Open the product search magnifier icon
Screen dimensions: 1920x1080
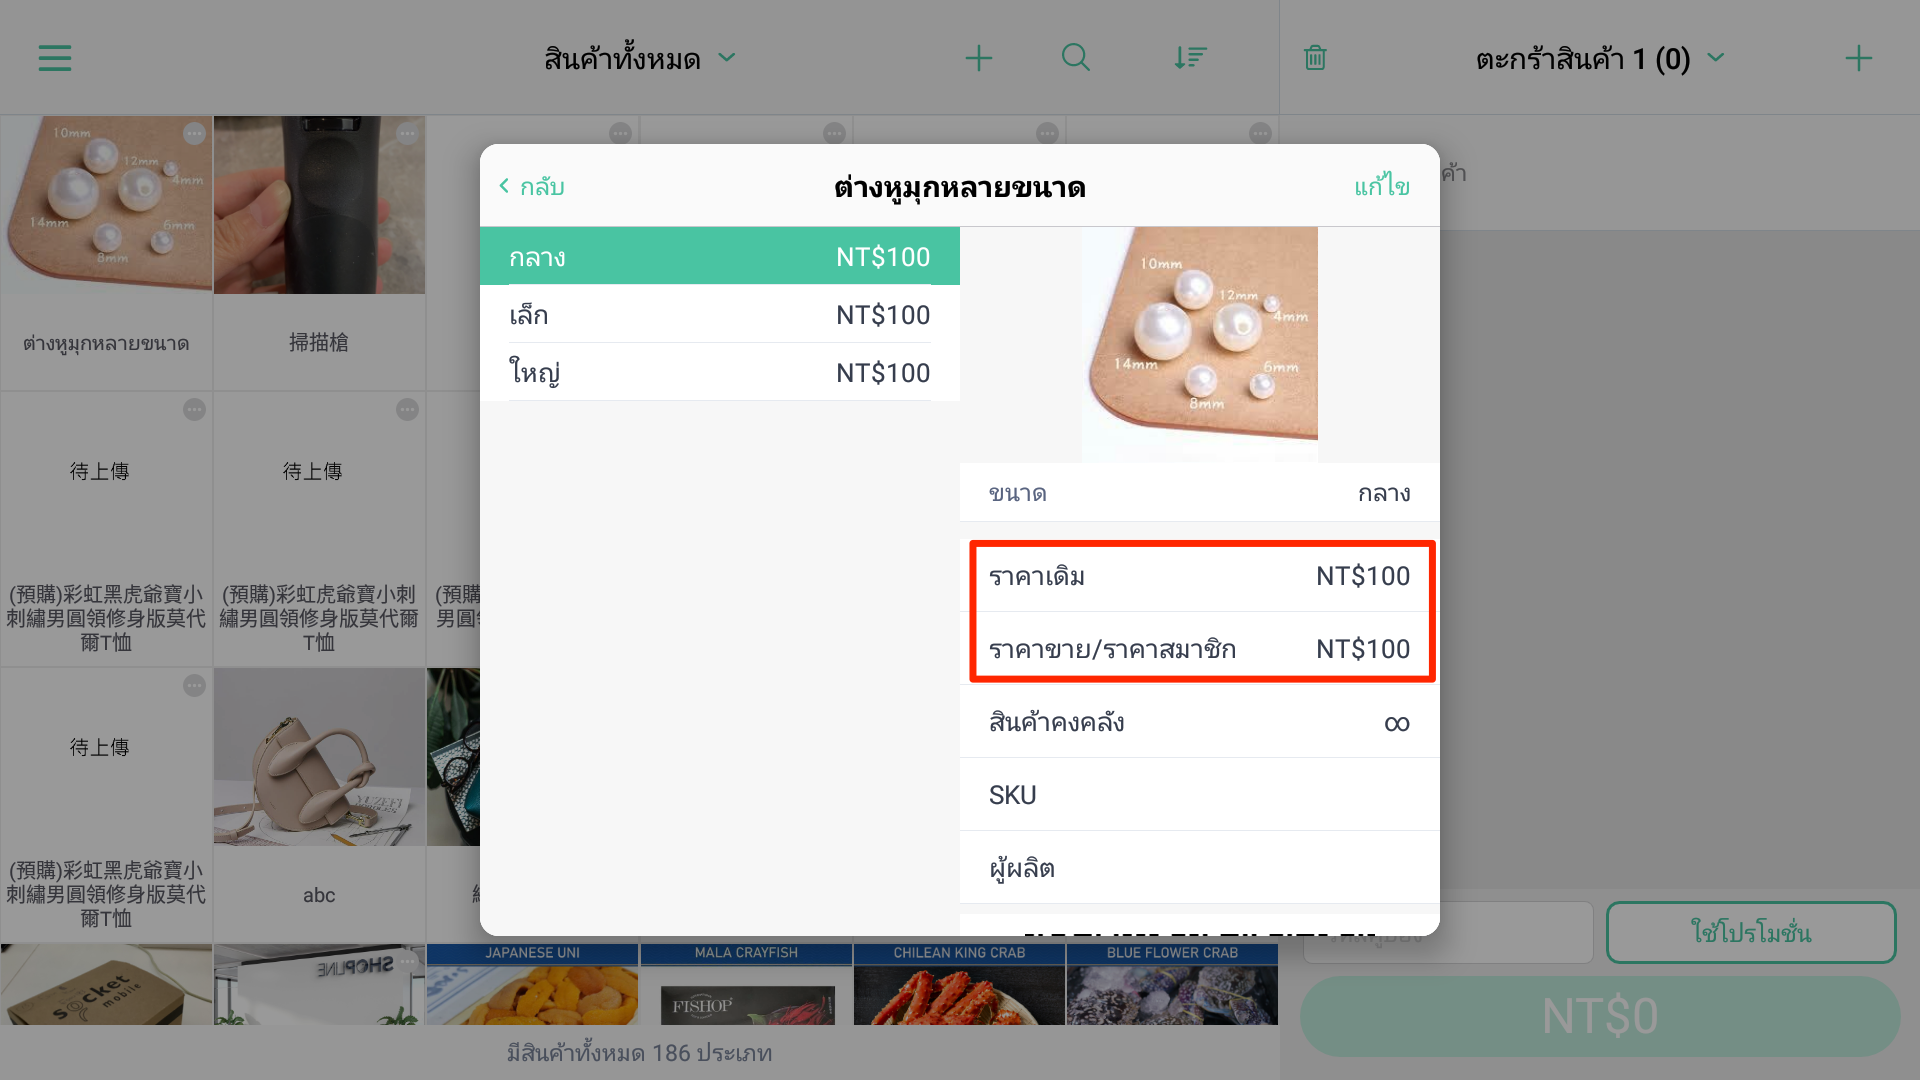1075,58
